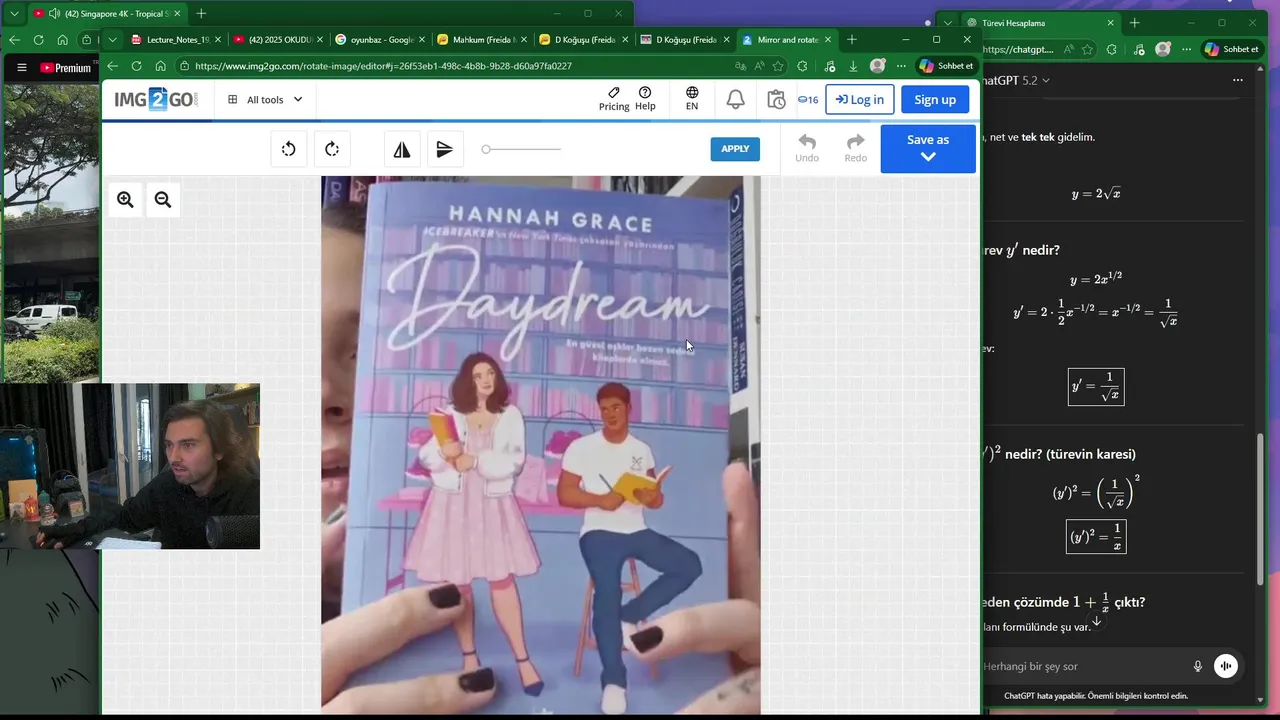The height and width of the screenshot is (720, 1280).
Task: Switch to the Lecture_Notes tab
Action: click(x=177, y=40)
